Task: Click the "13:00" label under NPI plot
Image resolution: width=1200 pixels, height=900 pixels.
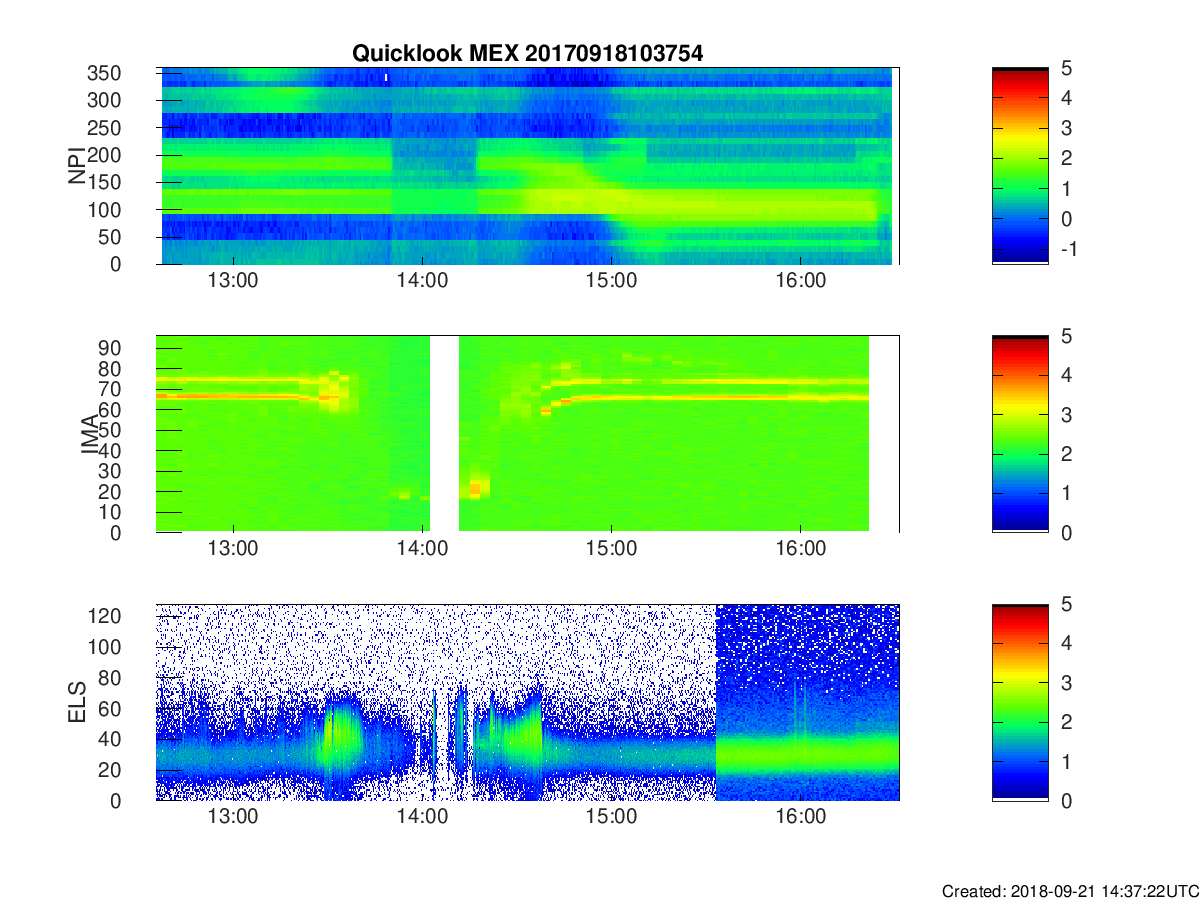Action: pos(233,282)
